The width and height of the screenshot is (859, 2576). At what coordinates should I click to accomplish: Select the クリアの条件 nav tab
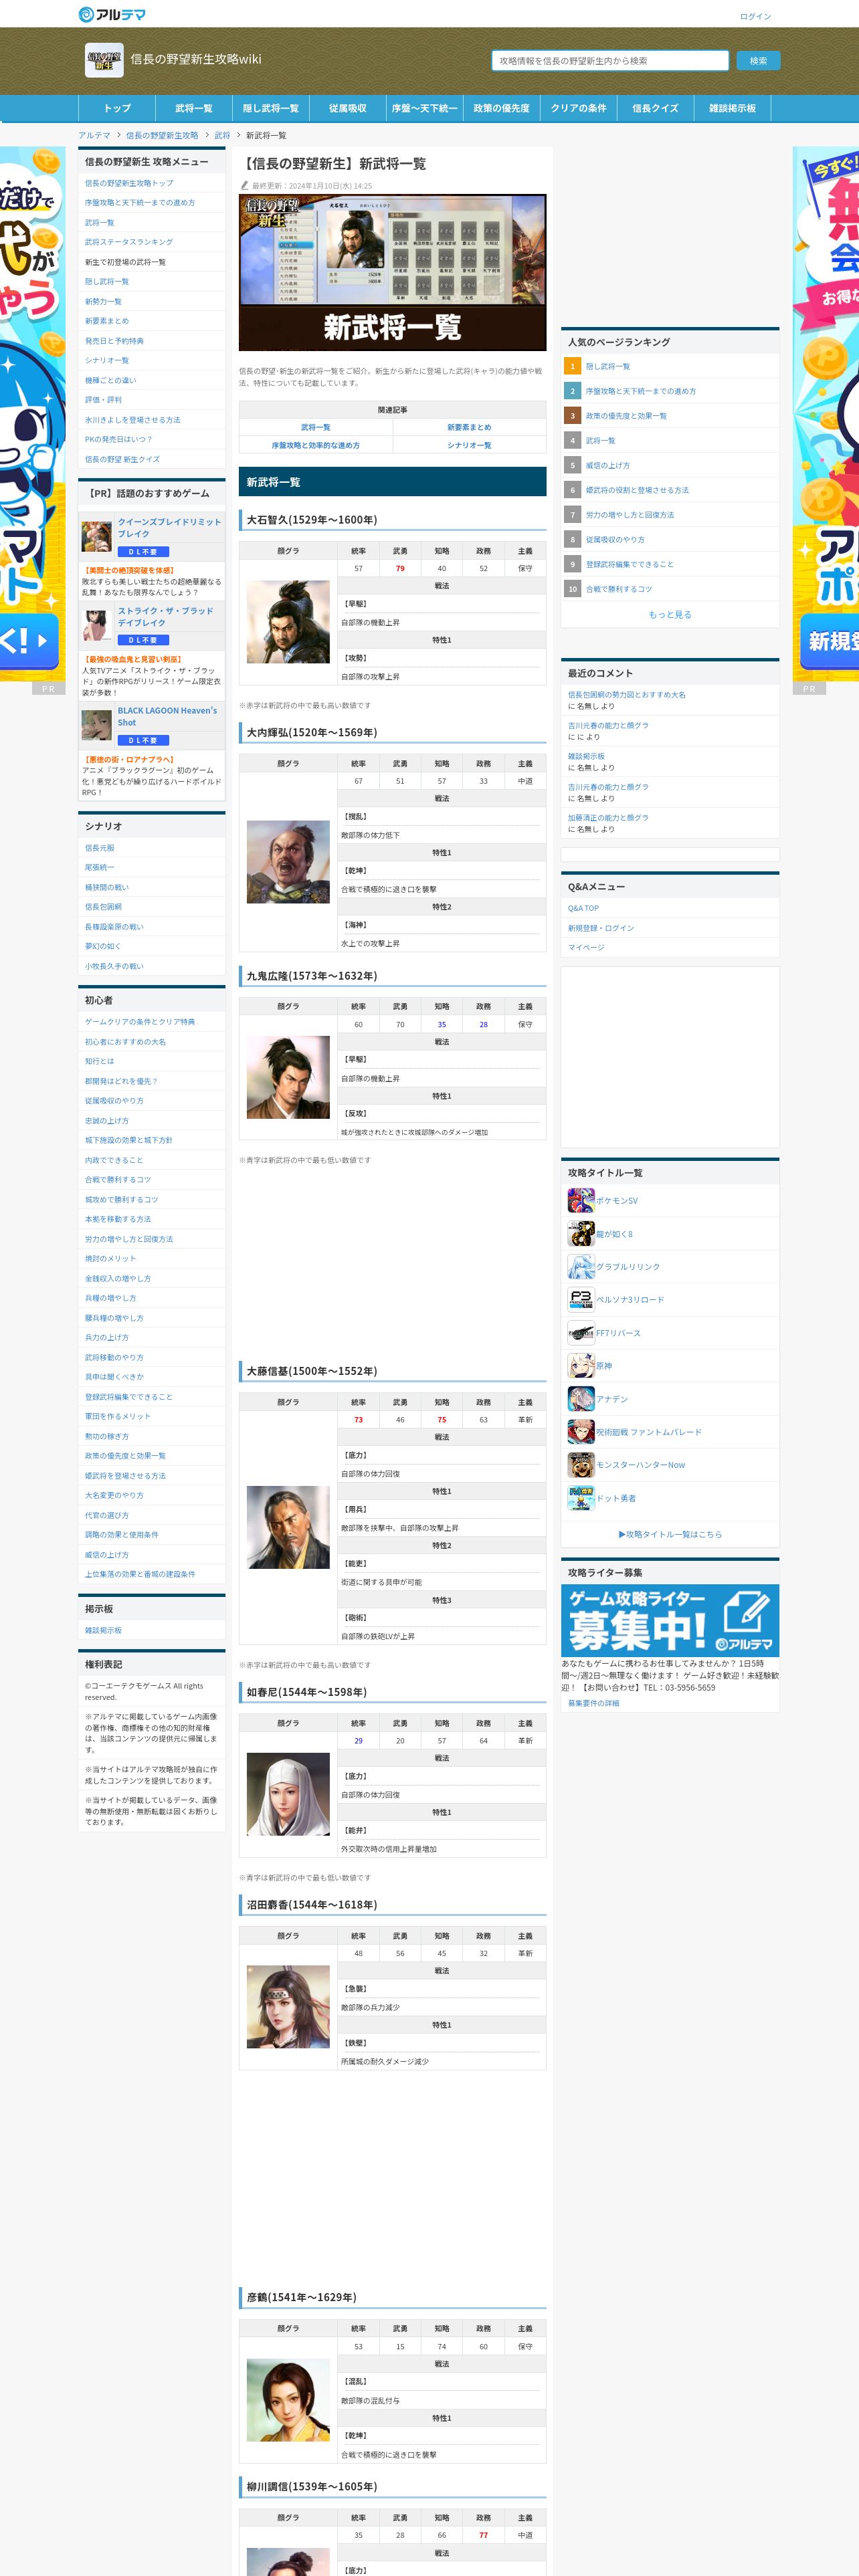(x=579, y=108)
